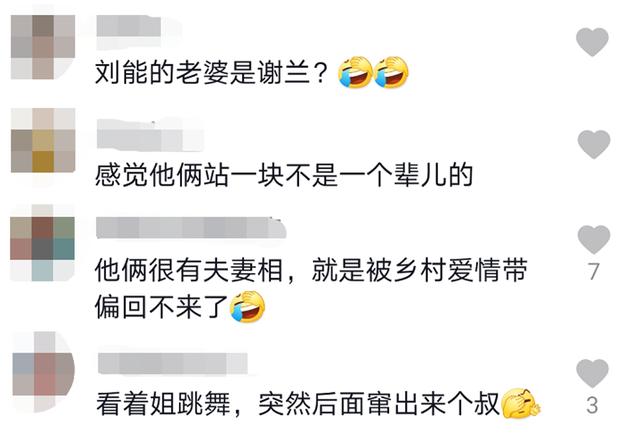
Task: Open second commenter's avatar with yellow tones
Action: (43, 140)
